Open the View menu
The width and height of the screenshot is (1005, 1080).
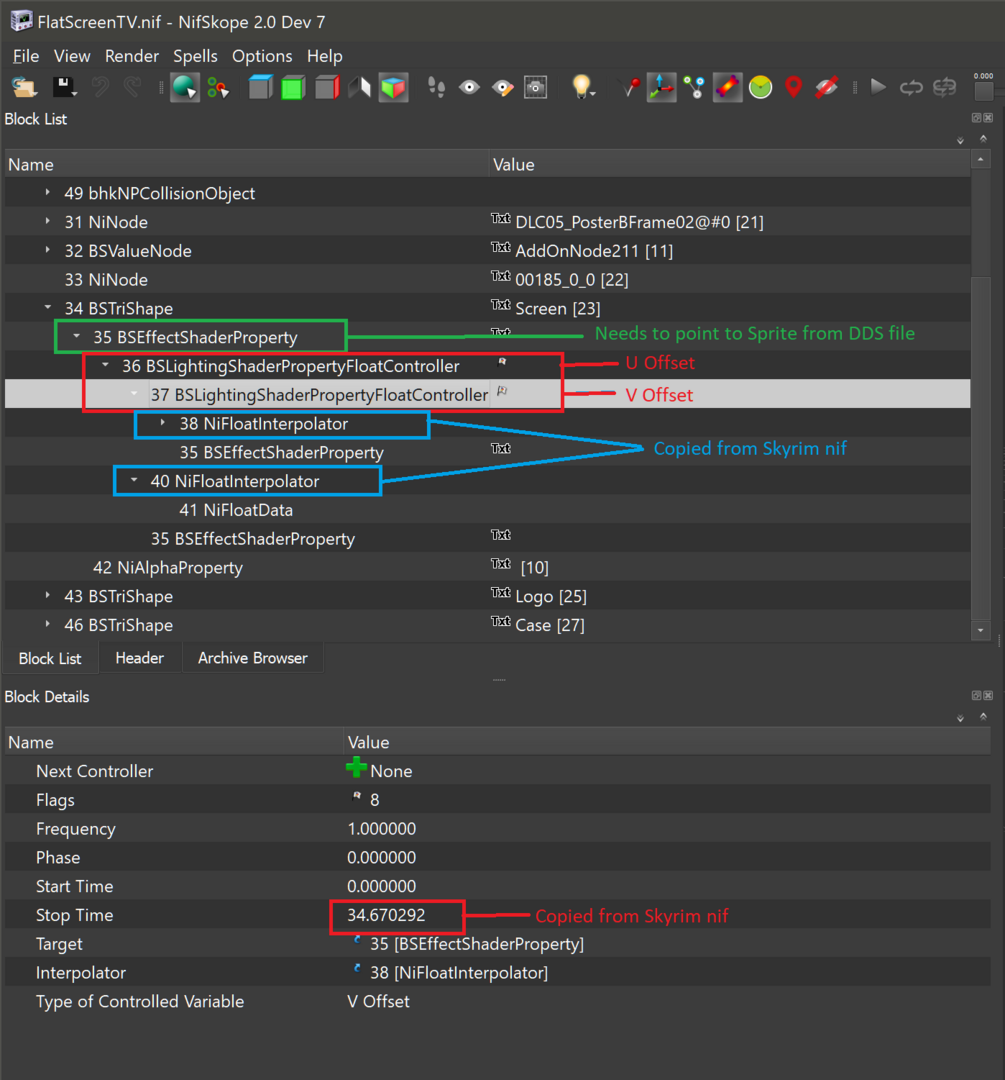72,56
